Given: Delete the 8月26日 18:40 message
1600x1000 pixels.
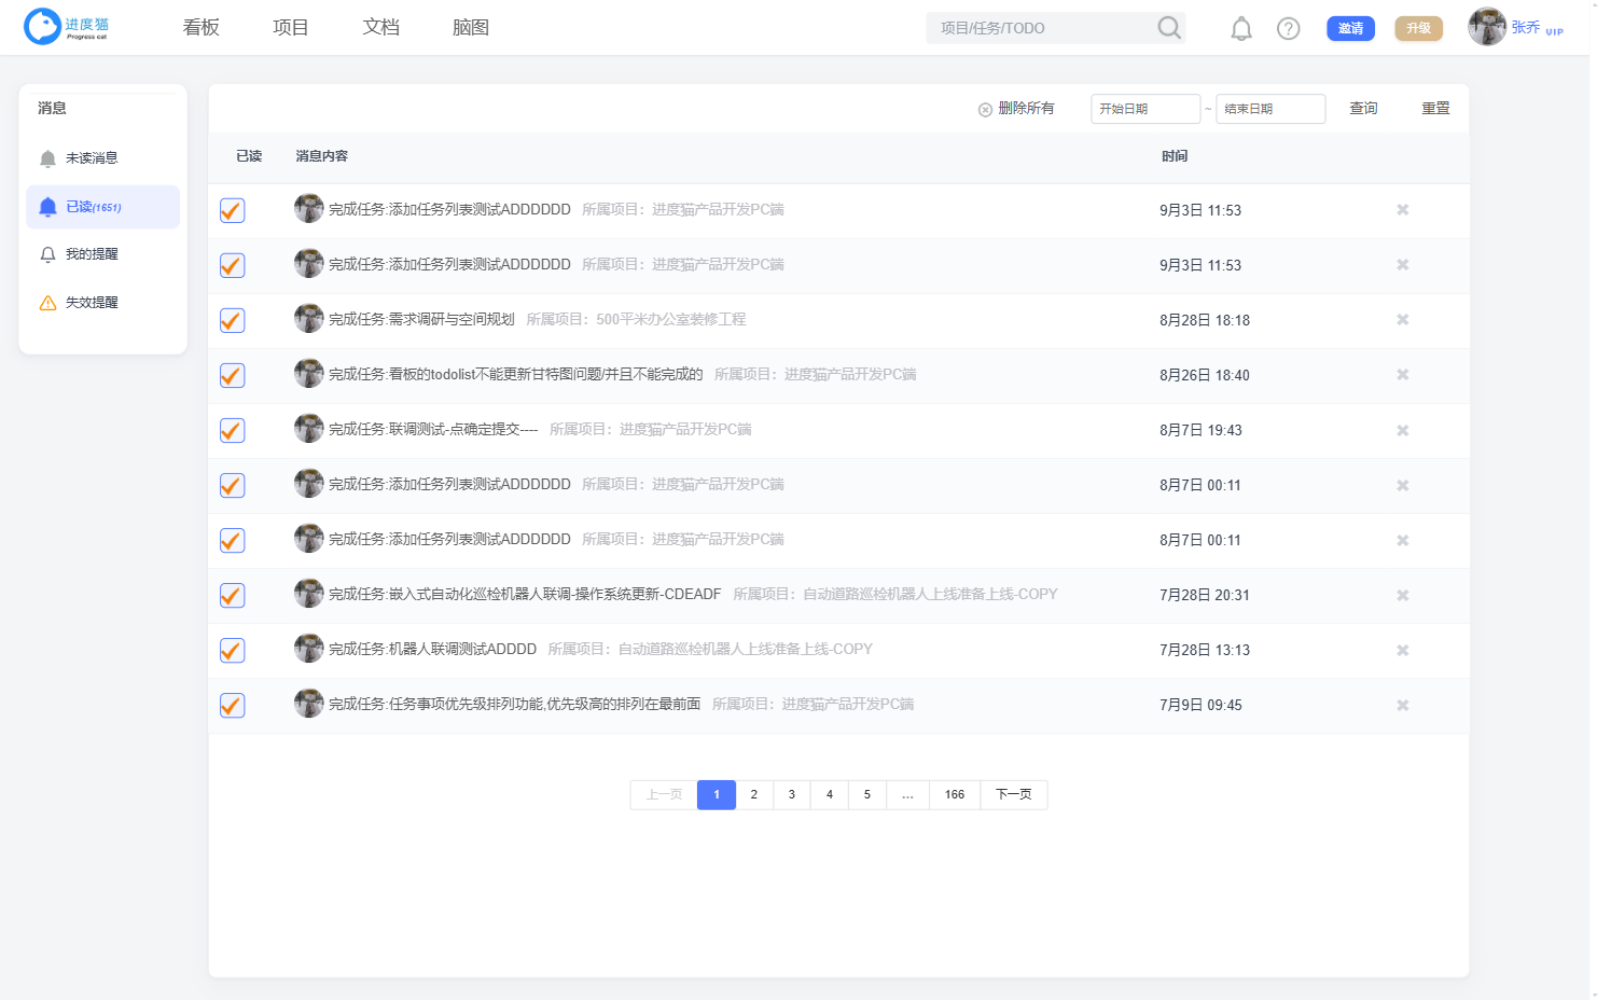Looking at the screenshot, I should coord(1403,375).
